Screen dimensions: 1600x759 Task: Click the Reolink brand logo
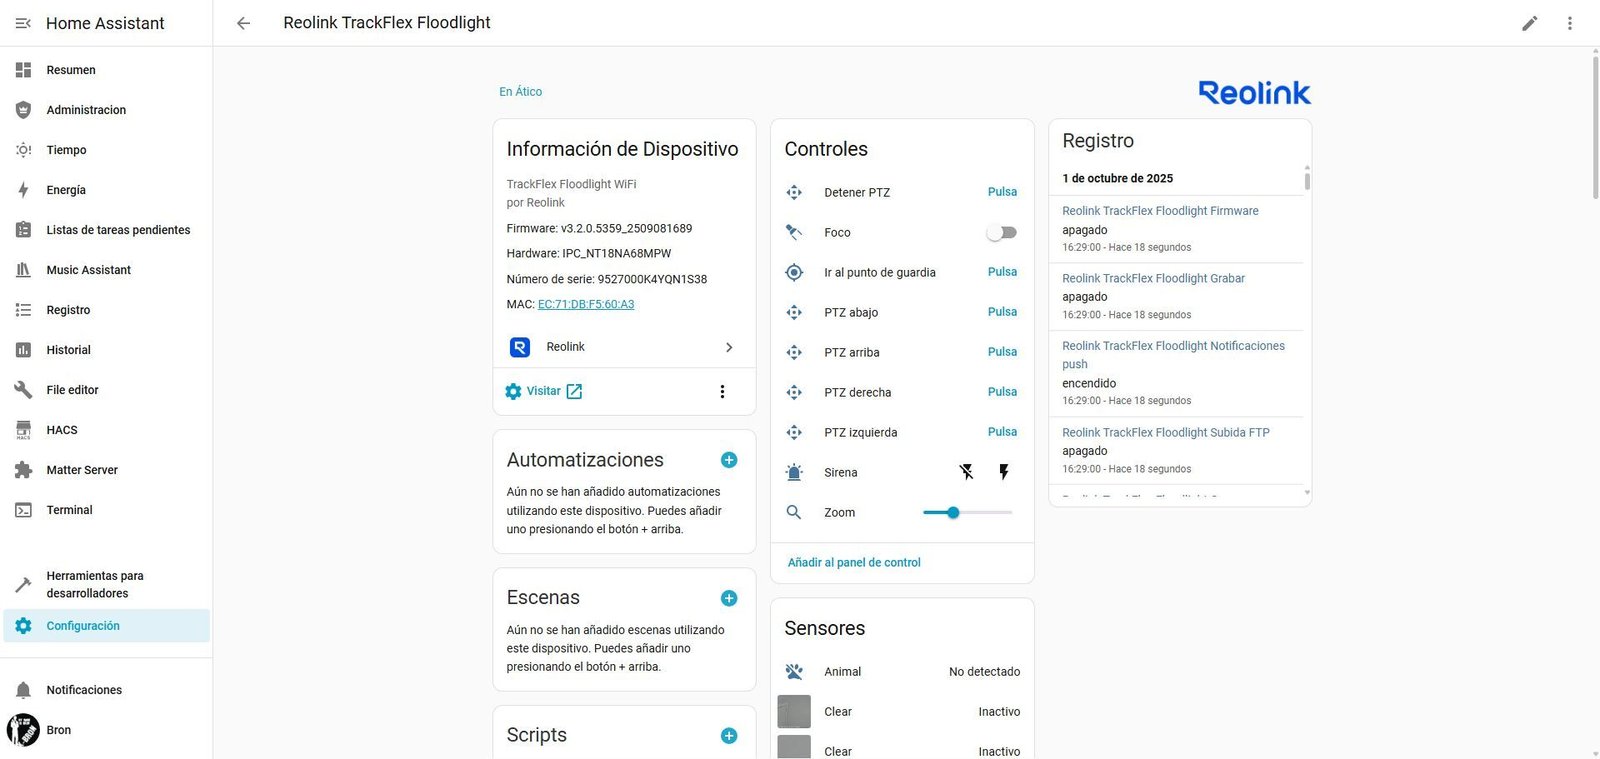1255,92
